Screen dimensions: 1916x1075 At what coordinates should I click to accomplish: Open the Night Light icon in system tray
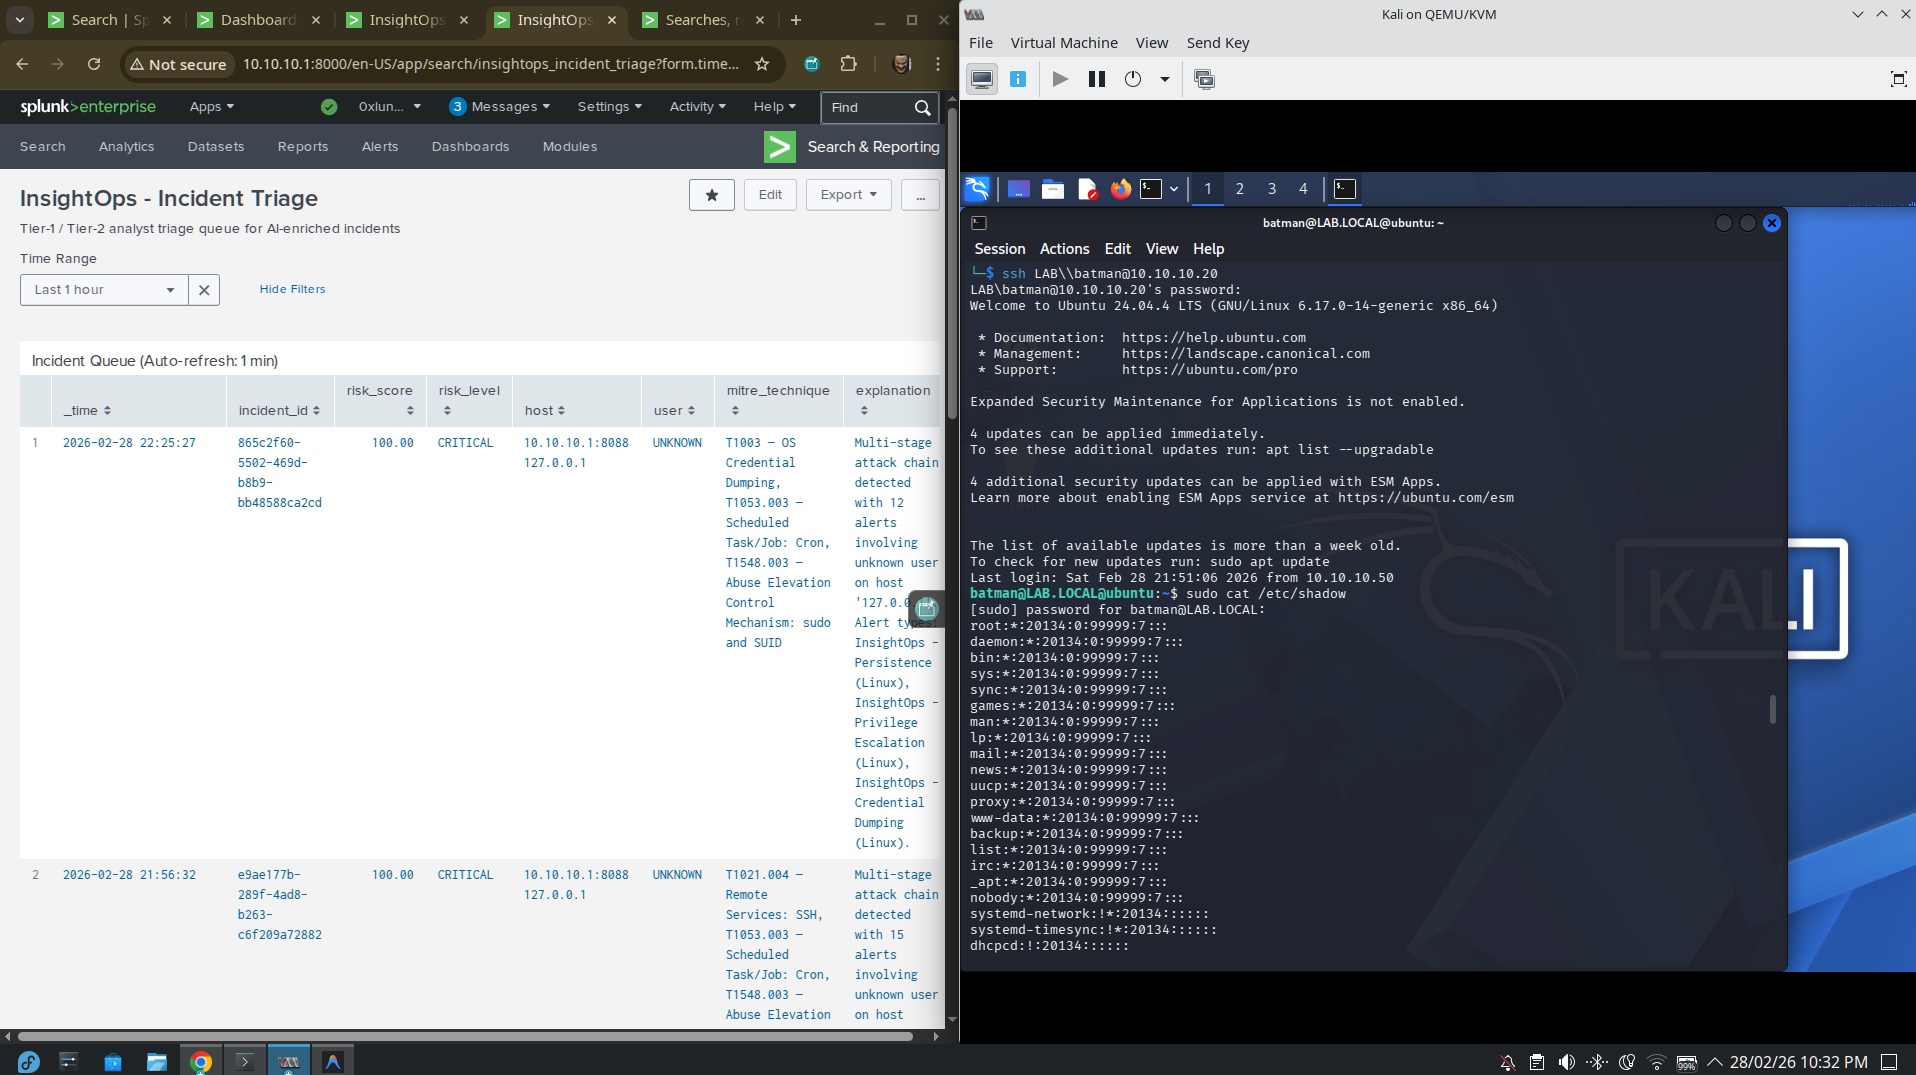pyautogui.click(x=1627, y=1062)
